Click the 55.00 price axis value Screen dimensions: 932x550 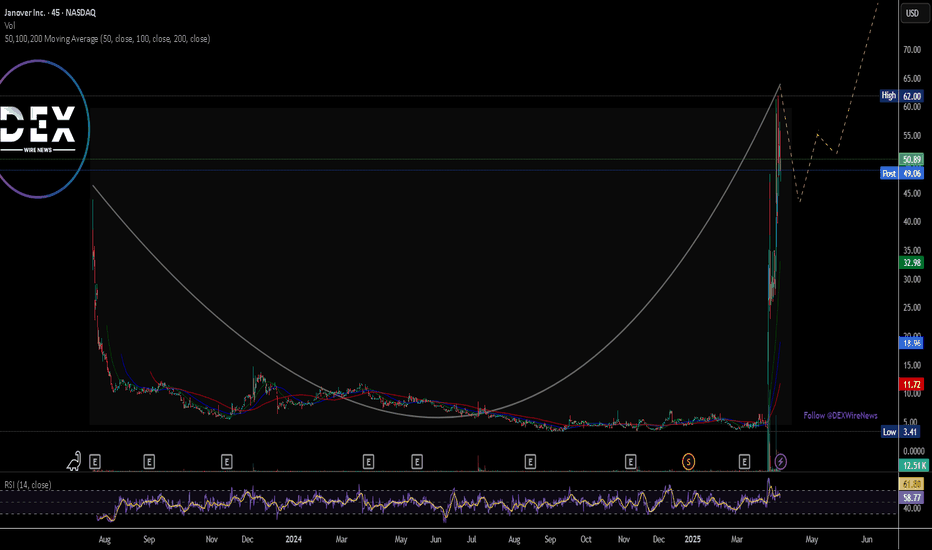pos(912,136)
